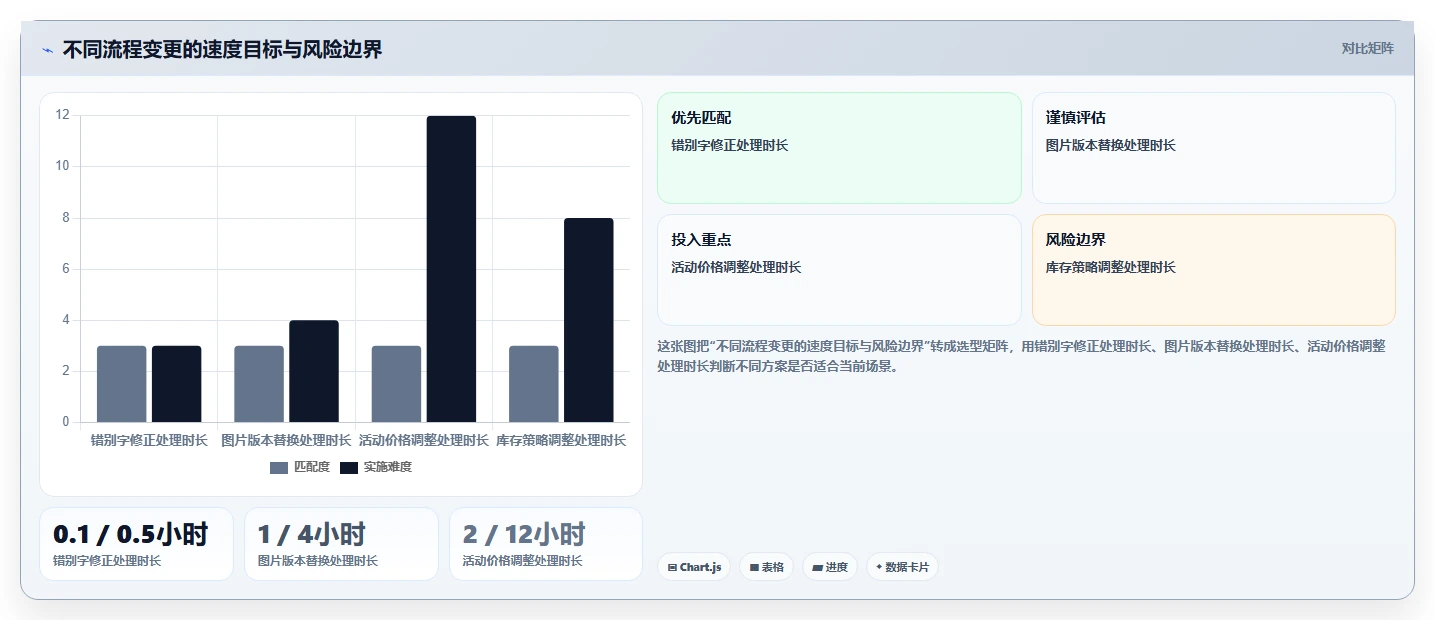Screen dimensions: 1435x620
Task: Click the 0.1 / 0.5小时 stat card
Action: coord(136,544)
